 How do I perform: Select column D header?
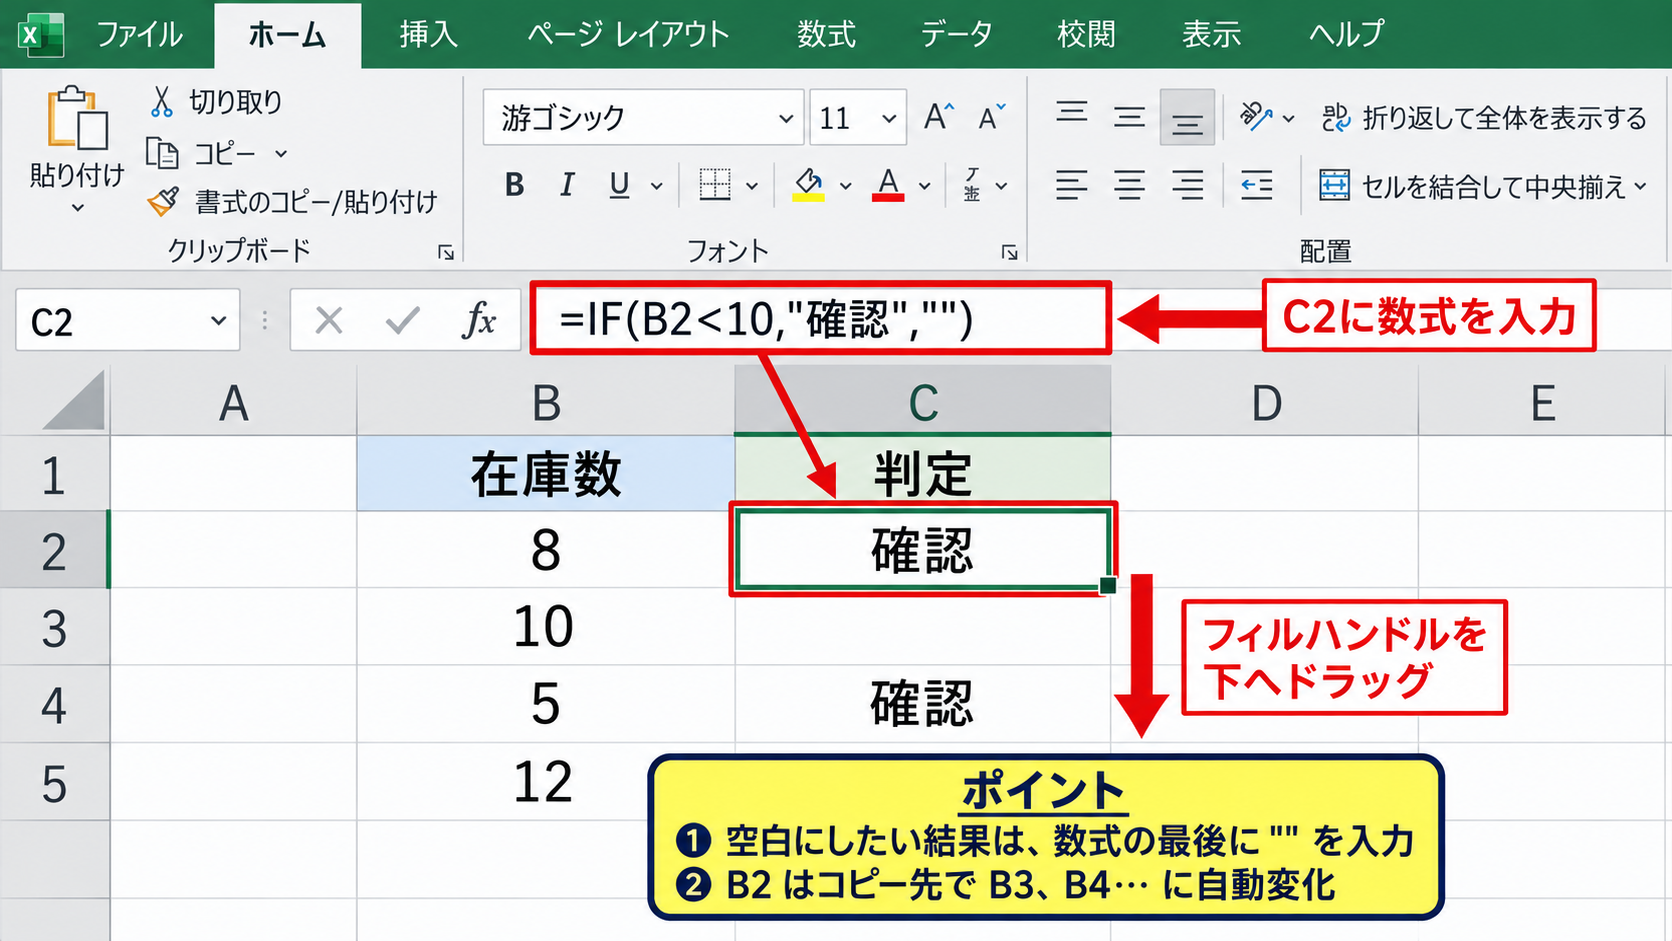coord(1265,402)
